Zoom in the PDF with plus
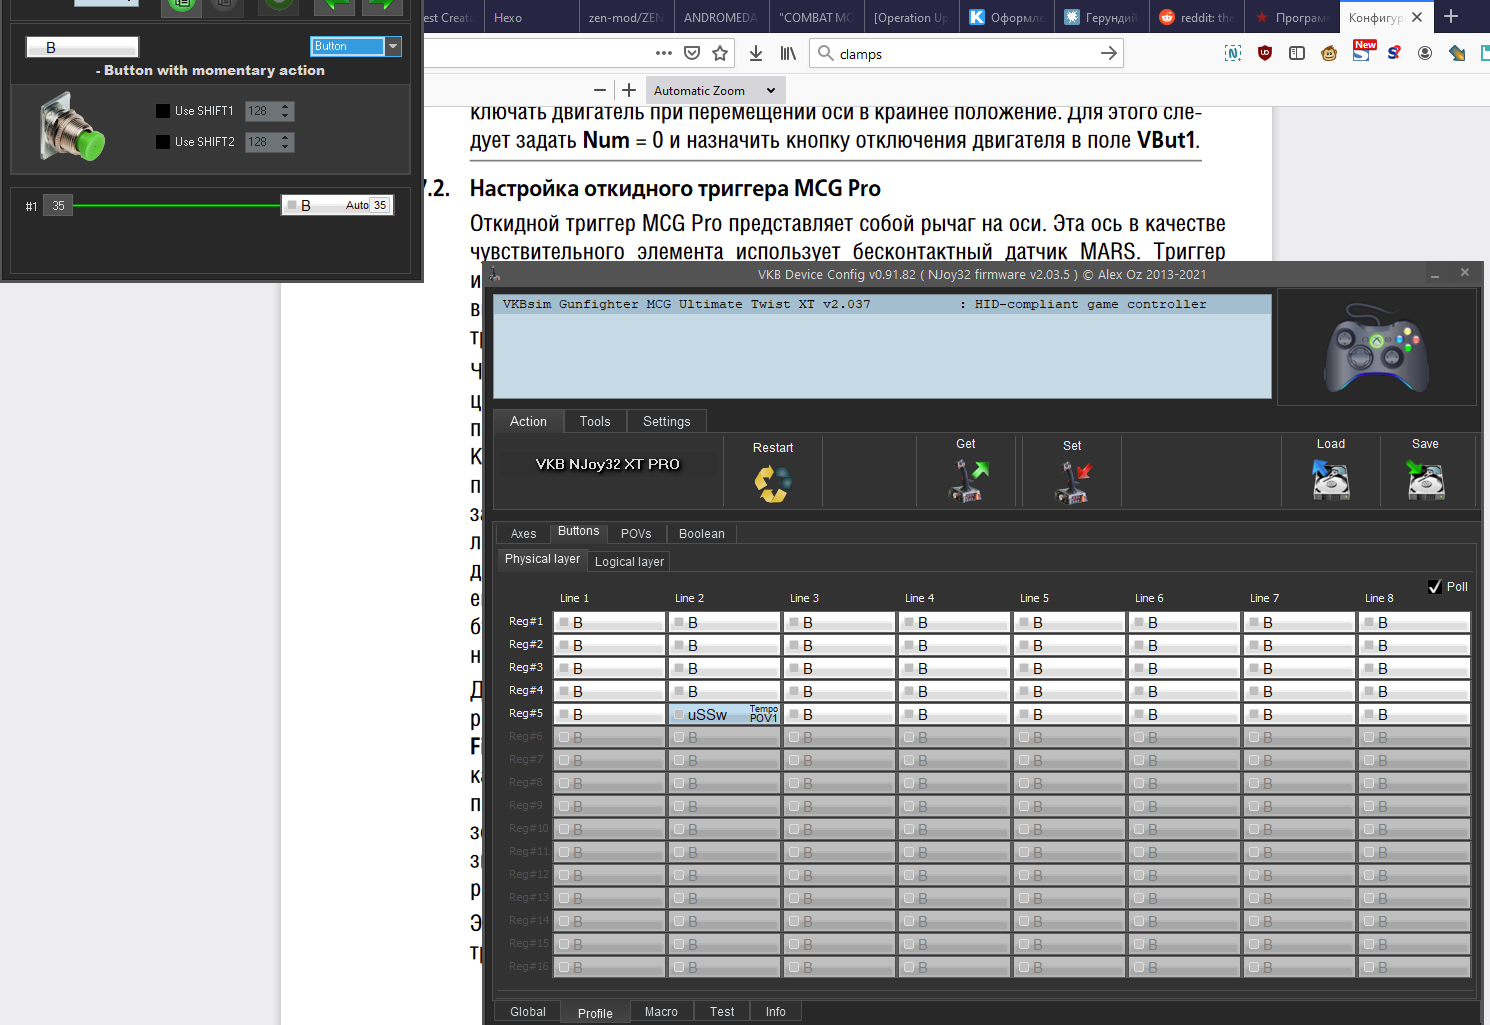1490x1025 pixels. pyautogui.click(x=629, y=90)
